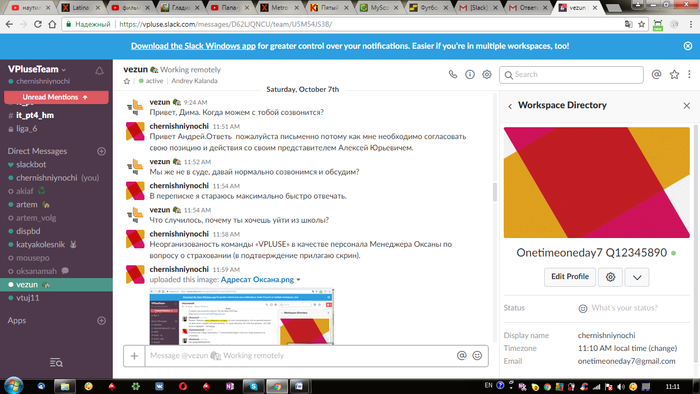This screenshot has height=394, width=700.
Task: Bookmark this page star icon
Action: [x=642, y=24]
